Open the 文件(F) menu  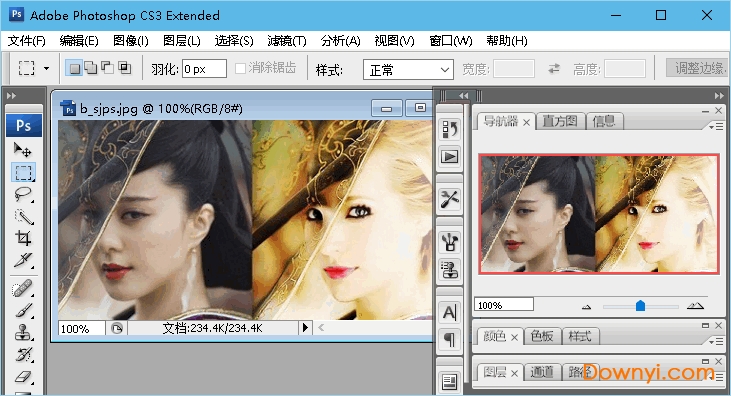pos(27,41)
